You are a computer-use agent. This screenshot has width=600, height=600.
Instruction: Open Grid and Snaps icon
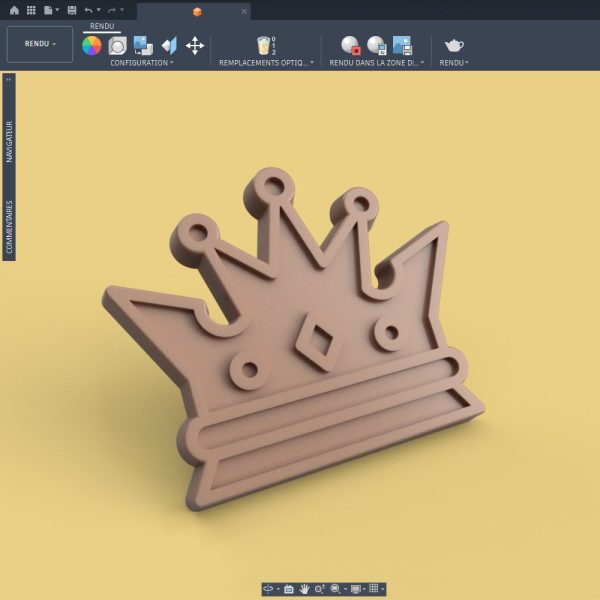[x=374, y=589]
